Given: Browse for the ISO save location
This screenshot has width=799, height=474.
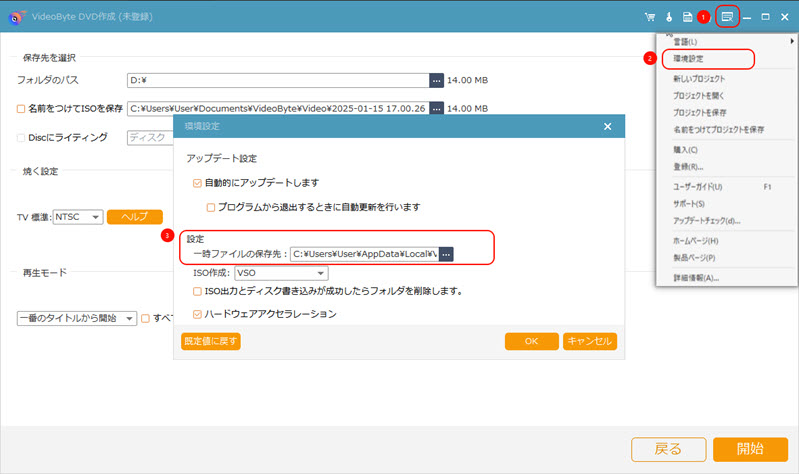Looking at the screenshot, I should (436, 109).
